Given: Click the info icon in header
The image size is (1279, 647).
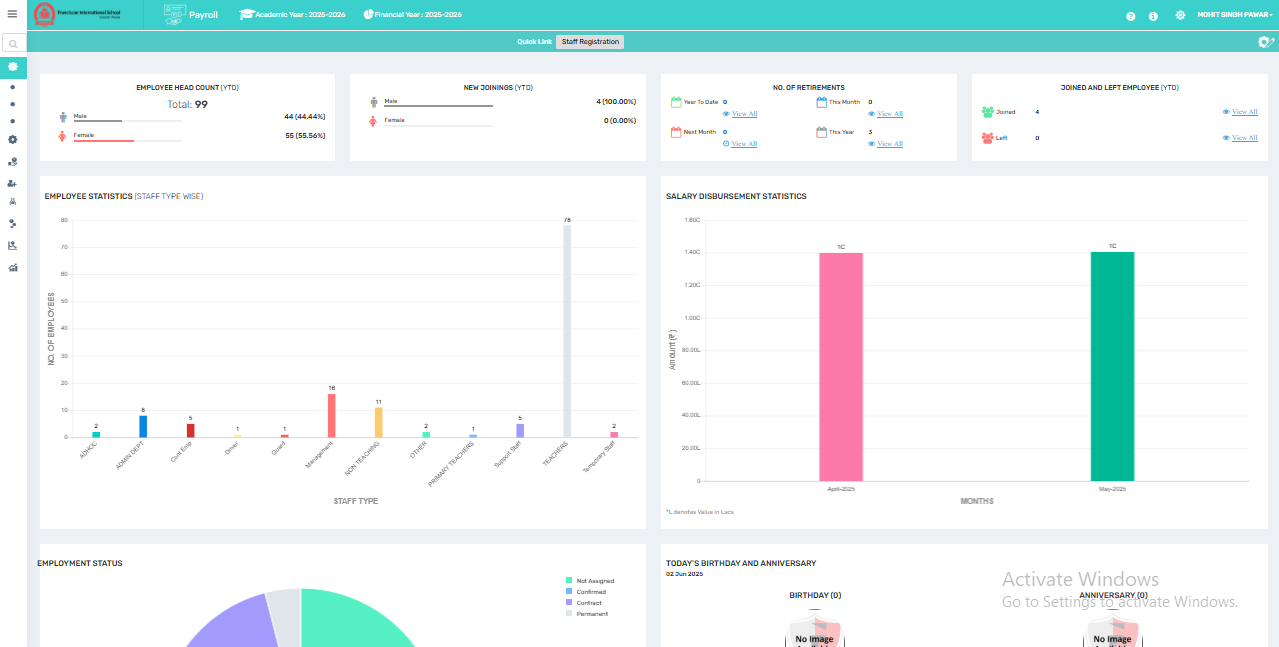Looking at the screenshot, I should click(x=1153, y=16).
